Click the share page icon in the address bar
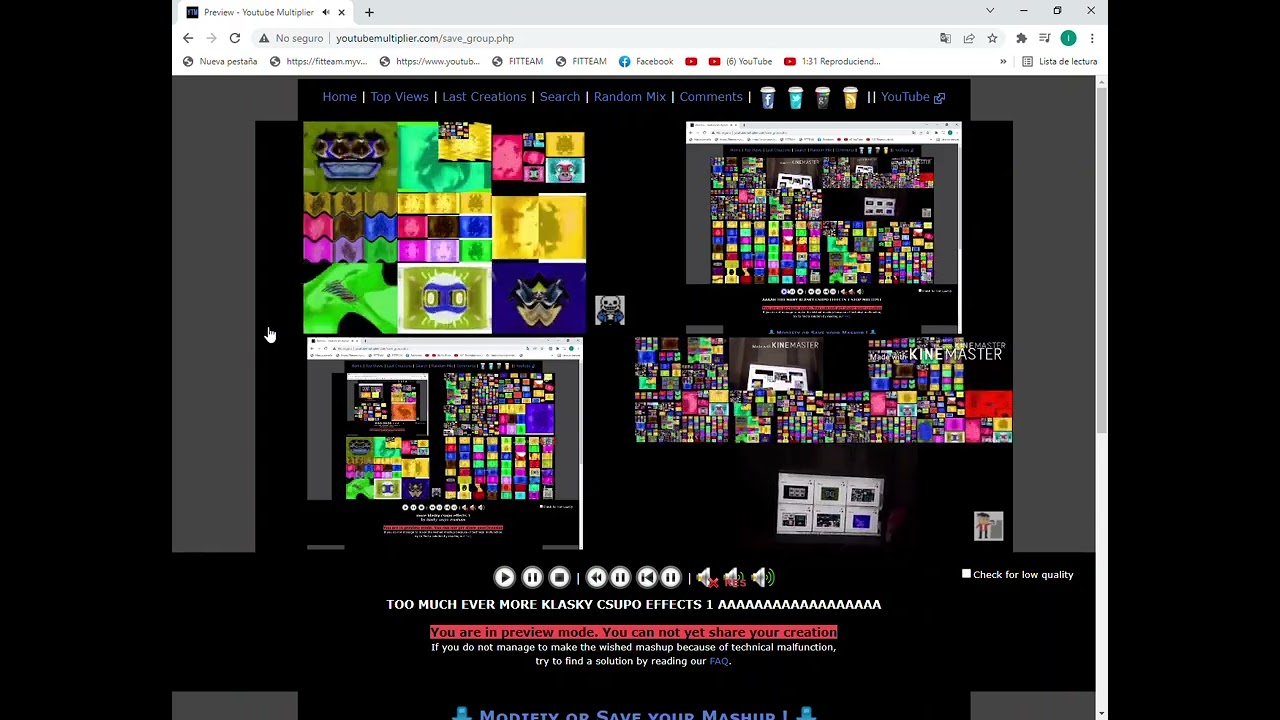This screenshot has width=1280, height=720. point(969,38)
